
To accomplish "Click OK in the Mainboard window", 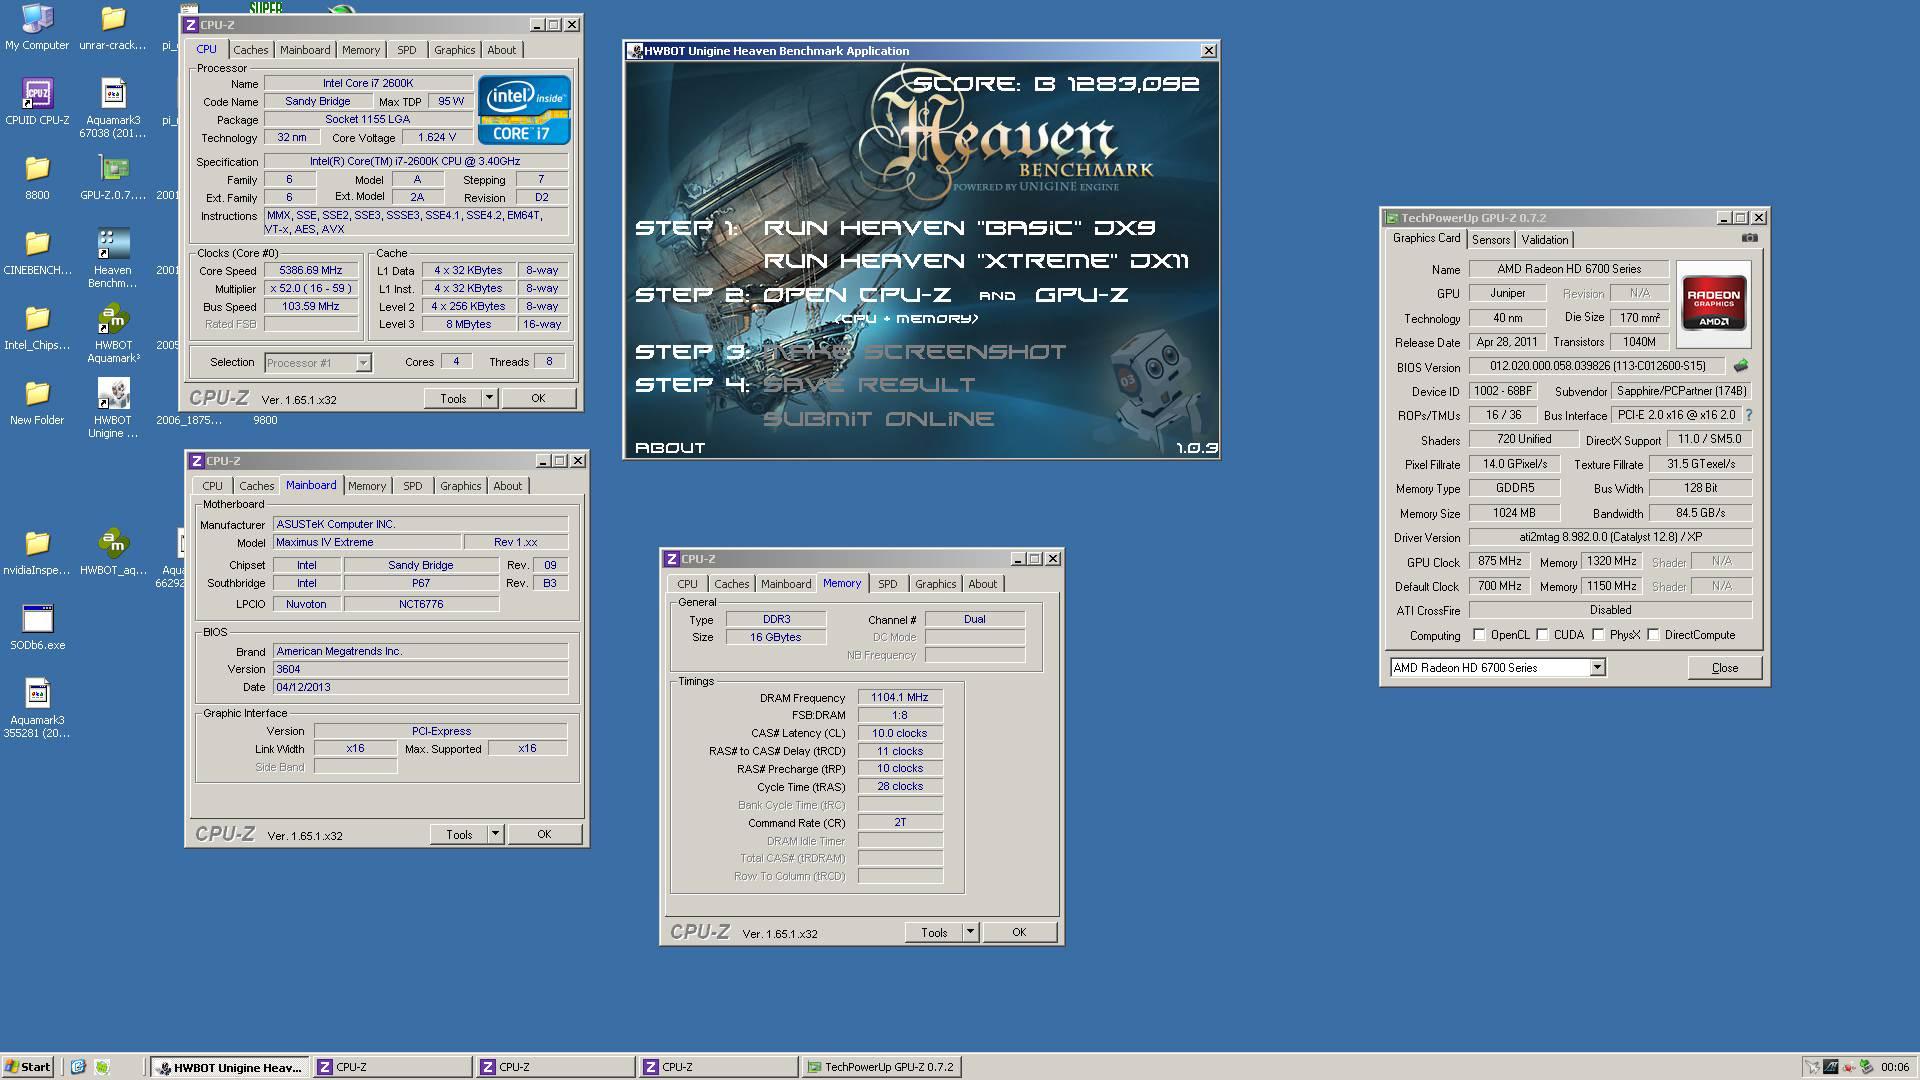I will pos(544,834).
